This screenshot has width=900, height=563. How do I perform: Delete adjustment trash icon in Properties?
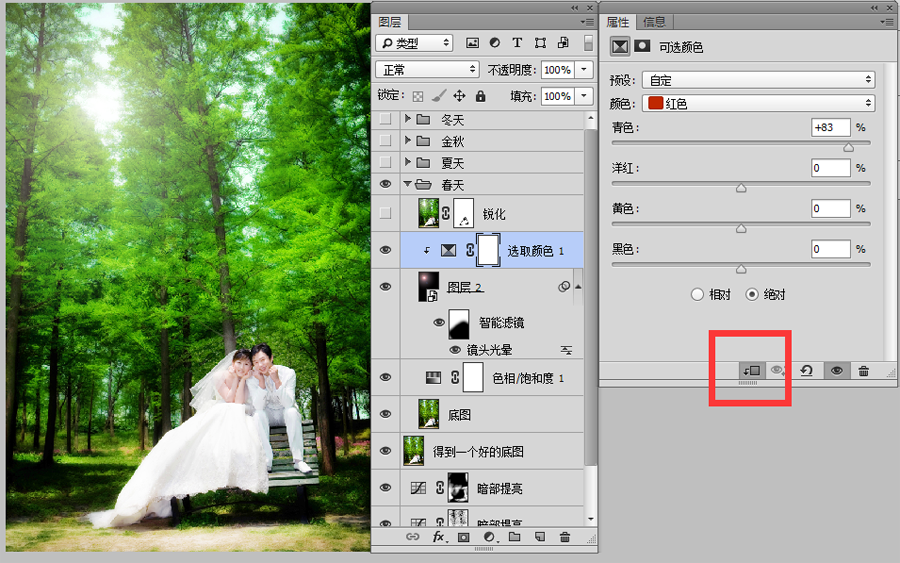coord(863,371)
